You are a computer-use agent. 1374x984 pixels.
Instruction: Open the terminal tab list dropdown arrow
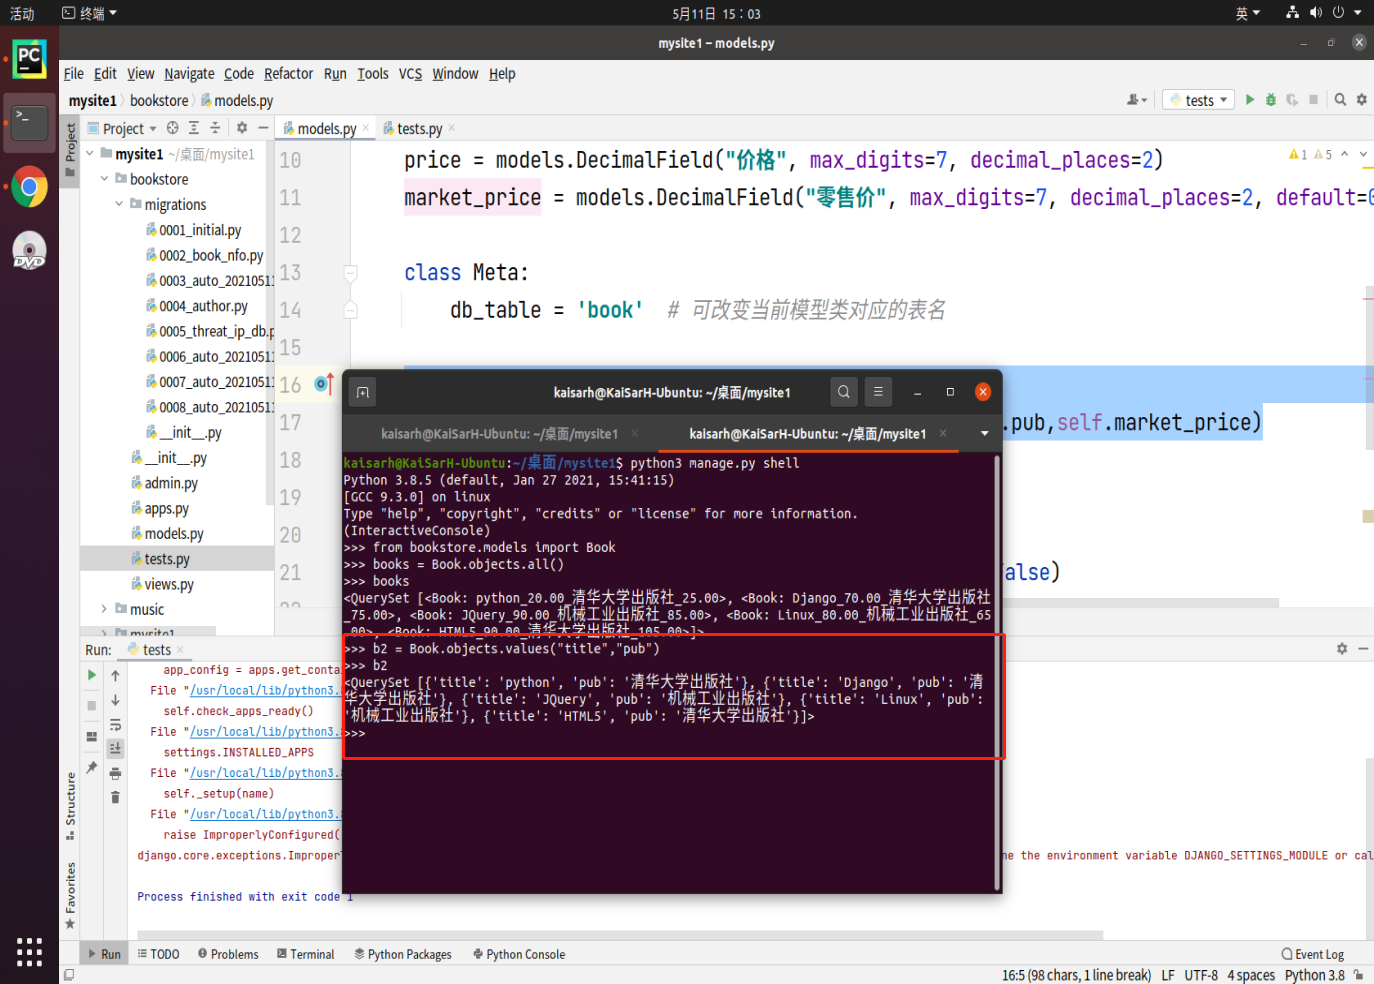click(x=985, y=434)
